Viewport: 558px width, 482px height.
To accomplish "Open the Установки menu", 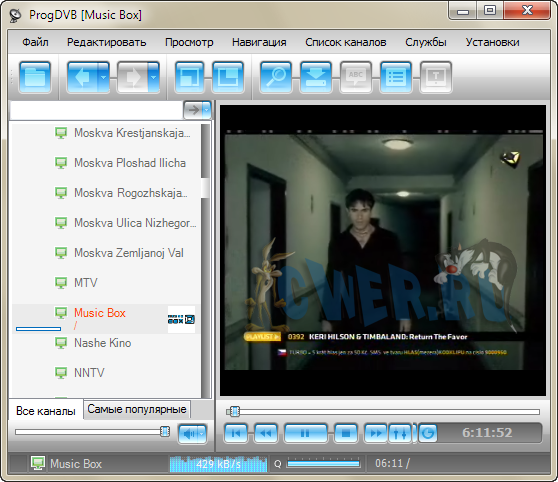I will pos(493,42).
